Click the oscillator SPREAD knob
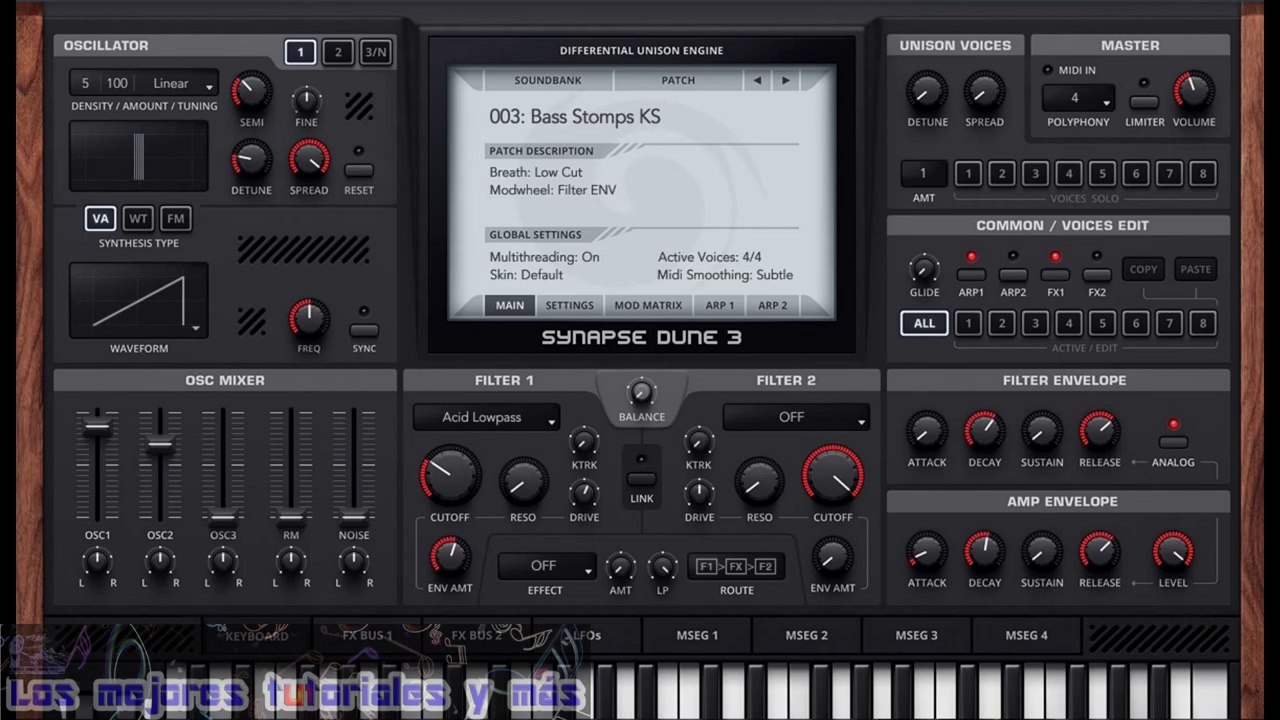This screenshot has height=720, width=1280. [x=309, y=160]
